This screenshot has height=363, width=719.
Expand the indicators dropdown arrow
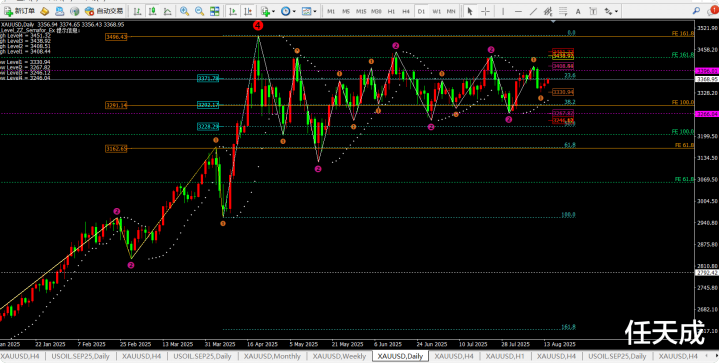click(x=274, y=11)
